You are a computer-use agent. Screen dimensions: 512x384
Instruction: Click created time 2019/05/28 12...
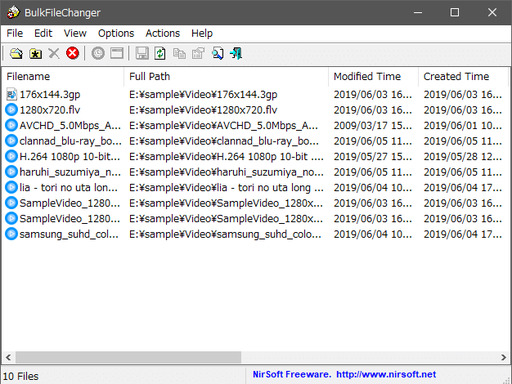pyautogui.click(x=463, y=156)
